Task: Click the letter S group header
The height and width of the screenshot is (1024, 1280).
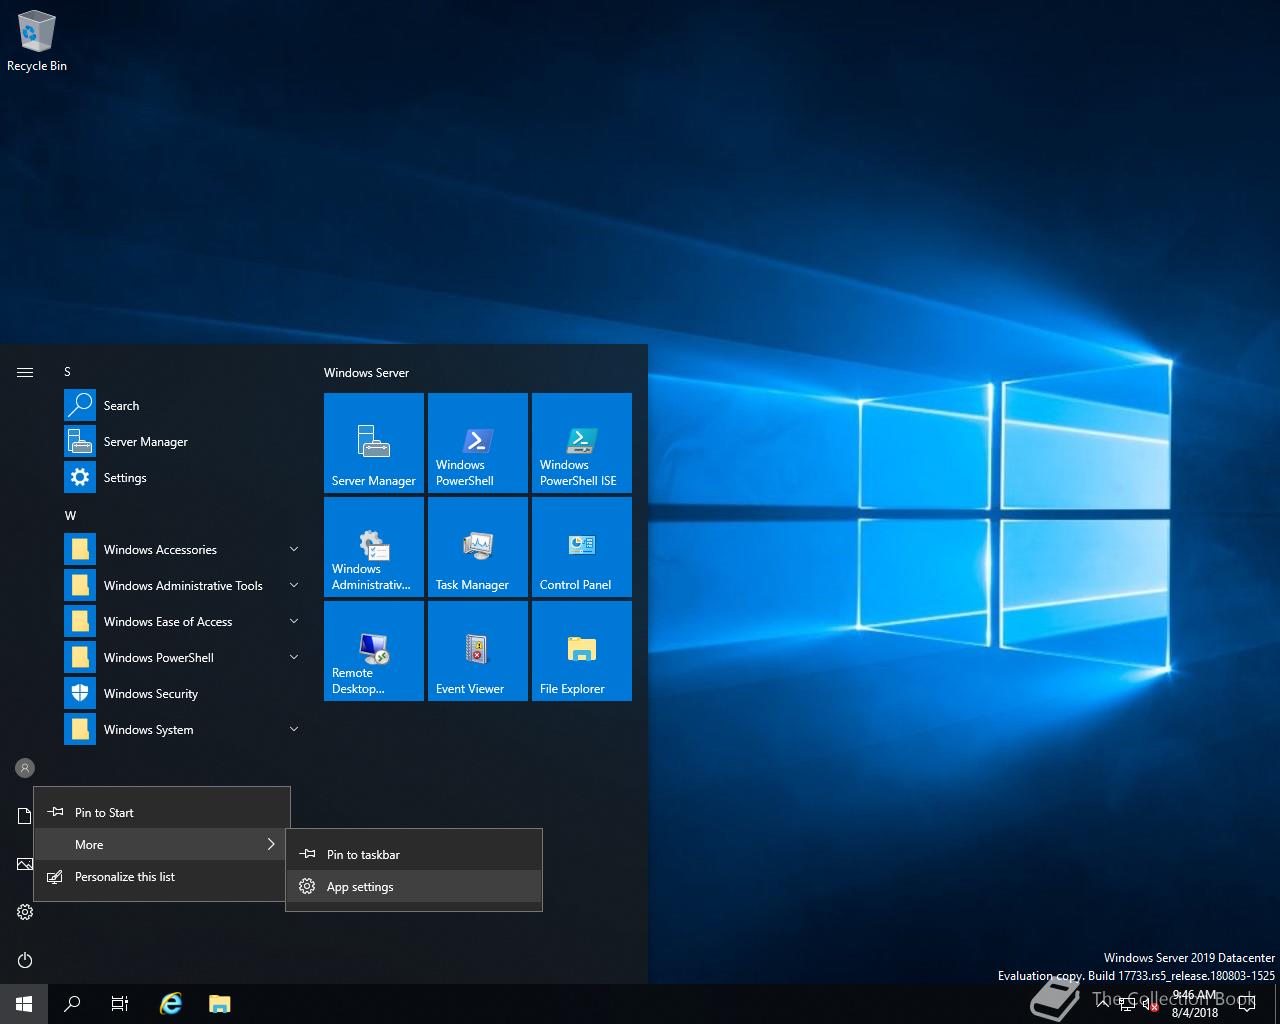Action: pos(68,371)
